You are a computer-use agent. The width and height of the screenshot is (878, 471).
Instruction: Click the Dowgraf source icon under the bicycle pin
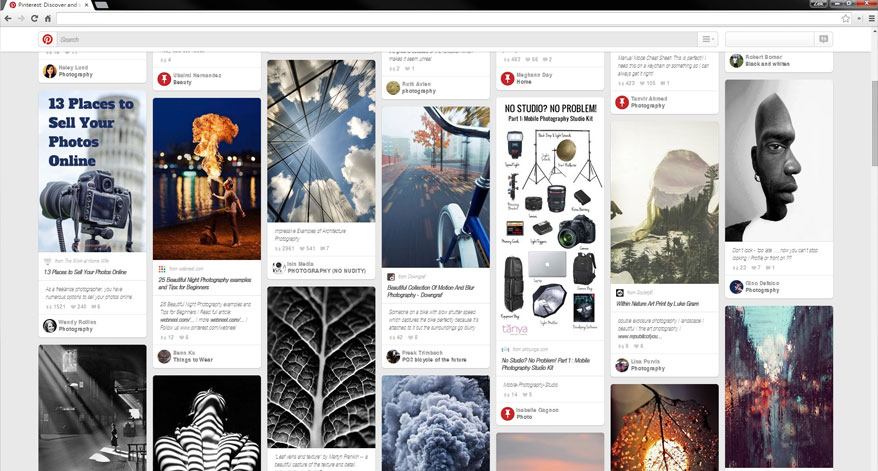coord(391,277)
